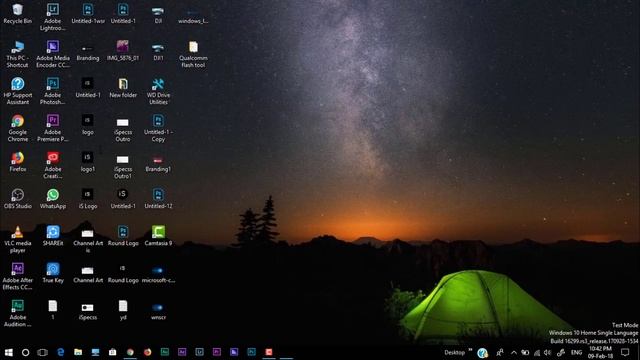Open Cortana search circle on taskbar
Viewport: 640px width, 360px height.
click(x=25, y=352)
